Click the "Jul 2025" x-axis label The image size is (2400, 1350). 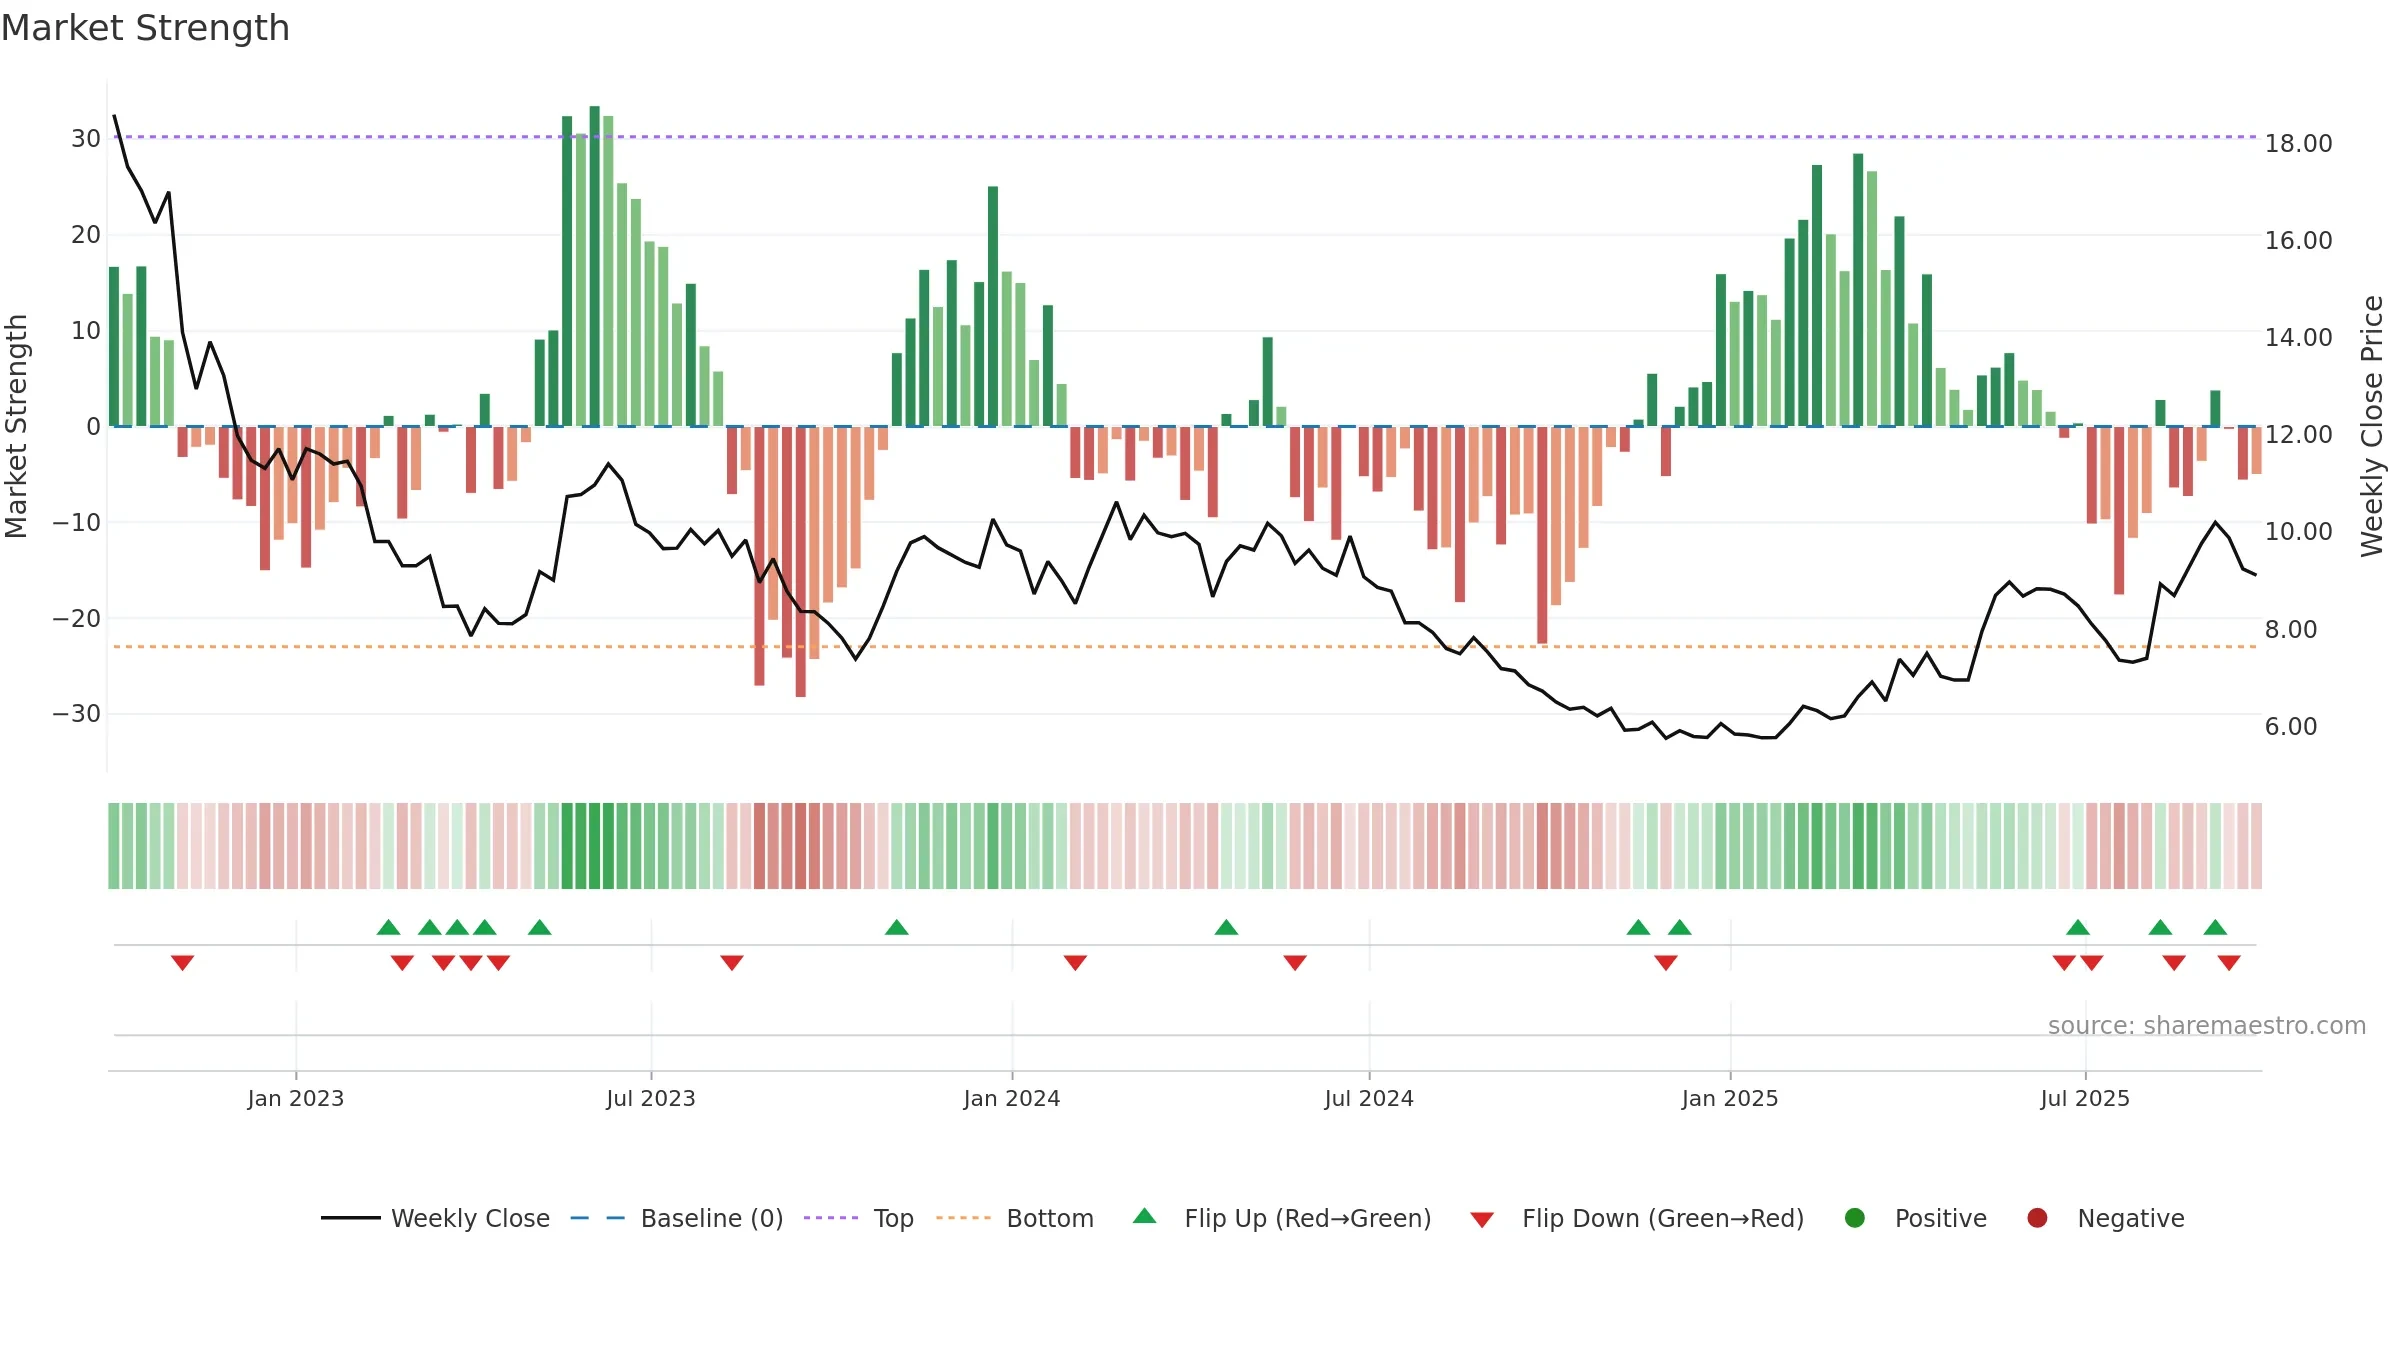[2085, 1098]
